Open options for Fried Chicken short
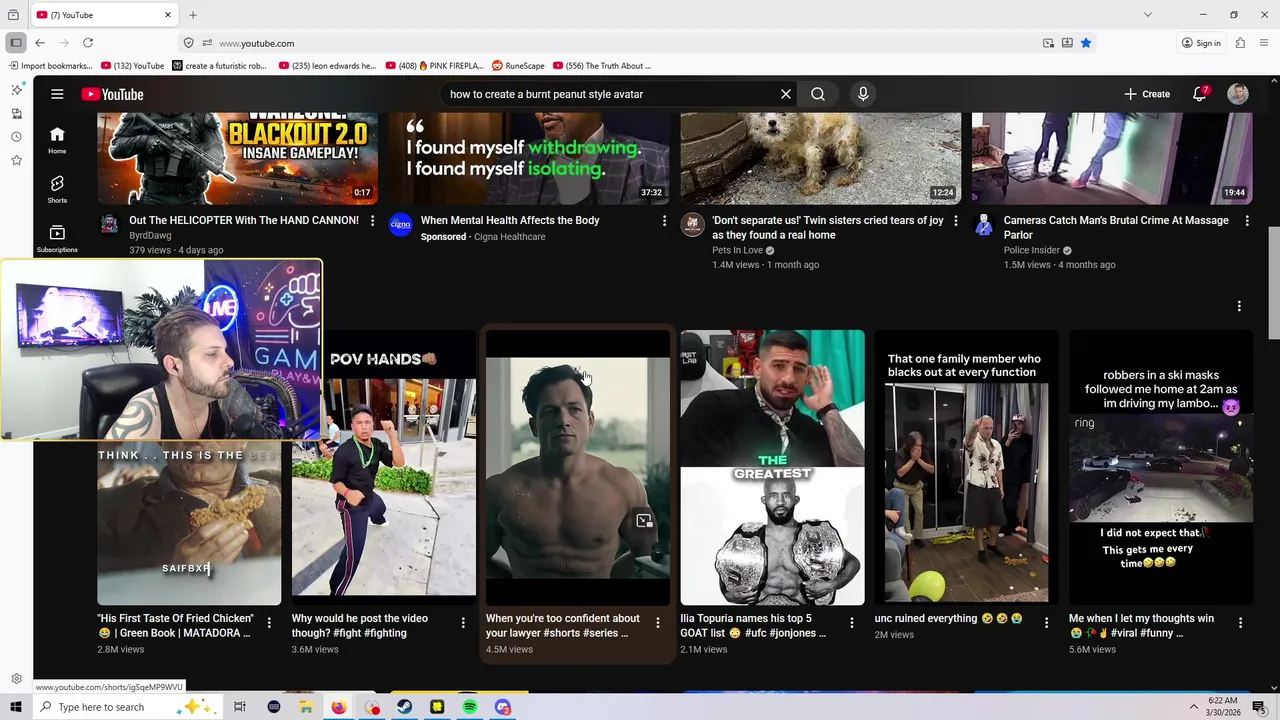The height and width of the screenshot is (720, 1280). click(269, 623)
